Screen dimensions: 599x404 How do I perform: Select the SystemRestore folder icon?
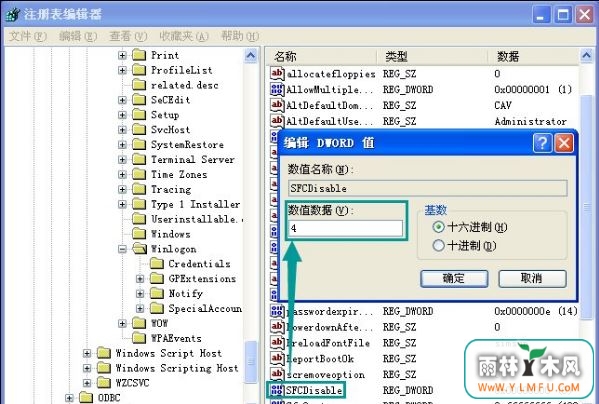pyautogui.click(x=139, y=144)
